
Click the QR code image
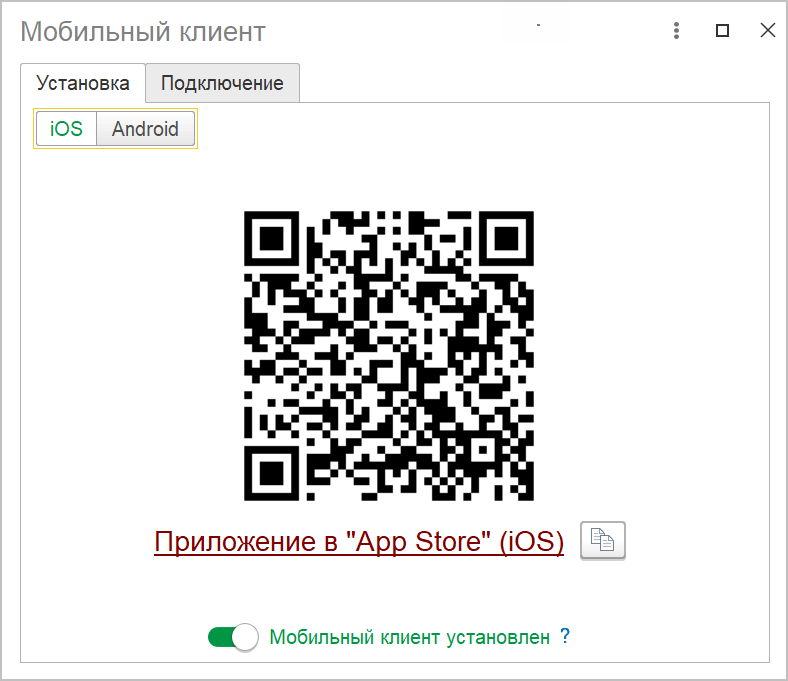click(388, 355)
